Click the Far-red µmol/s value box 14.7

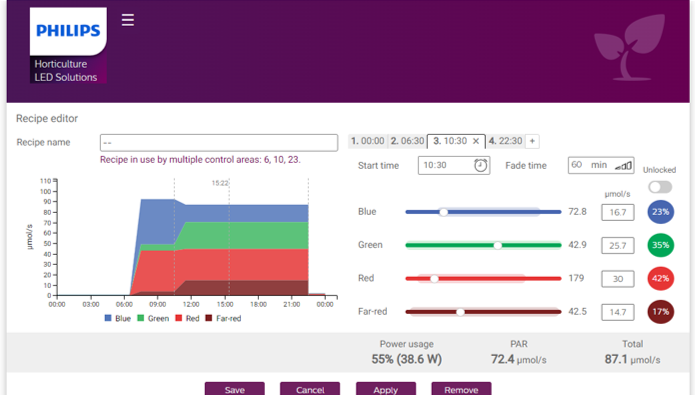click(x=617, y=312)
